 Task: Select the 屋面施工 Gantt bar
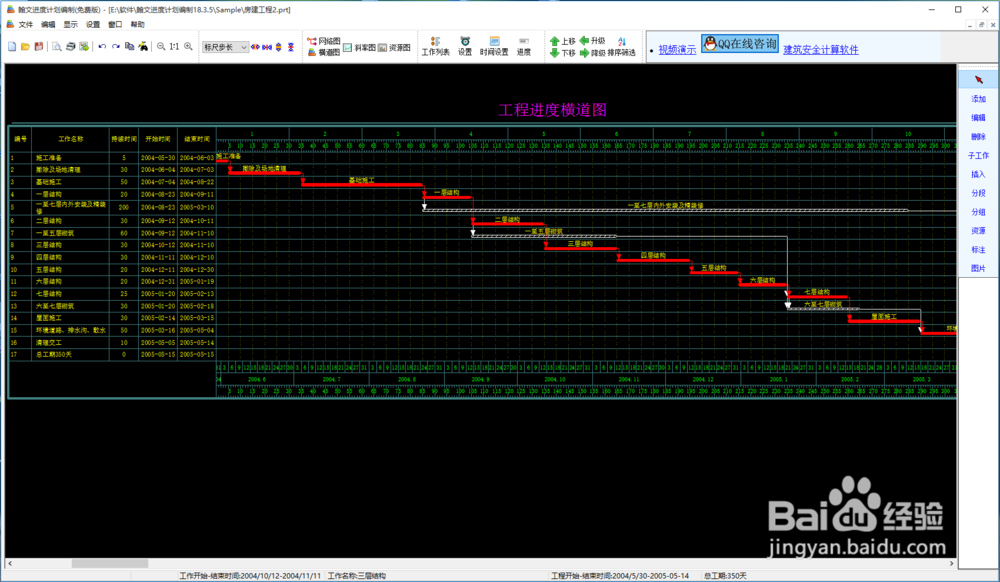point(885,321)
